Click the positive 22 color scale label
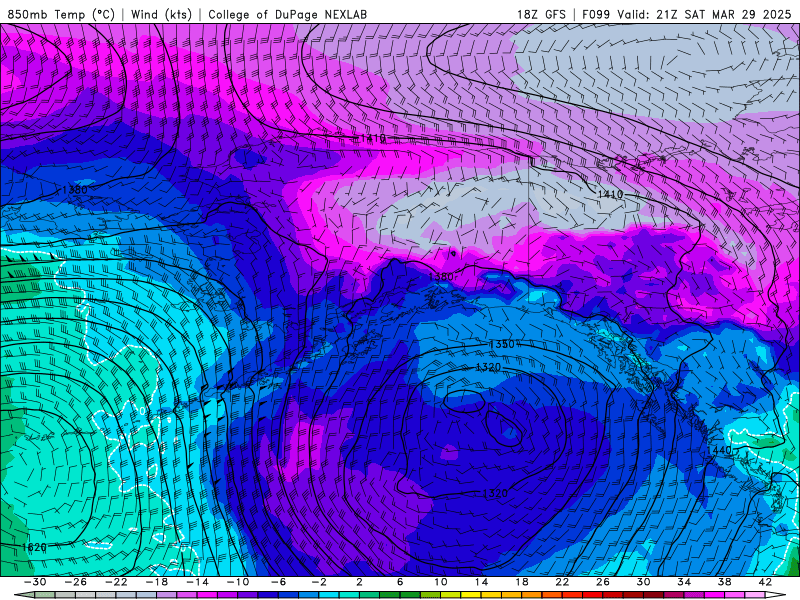 tap(562, 582)
